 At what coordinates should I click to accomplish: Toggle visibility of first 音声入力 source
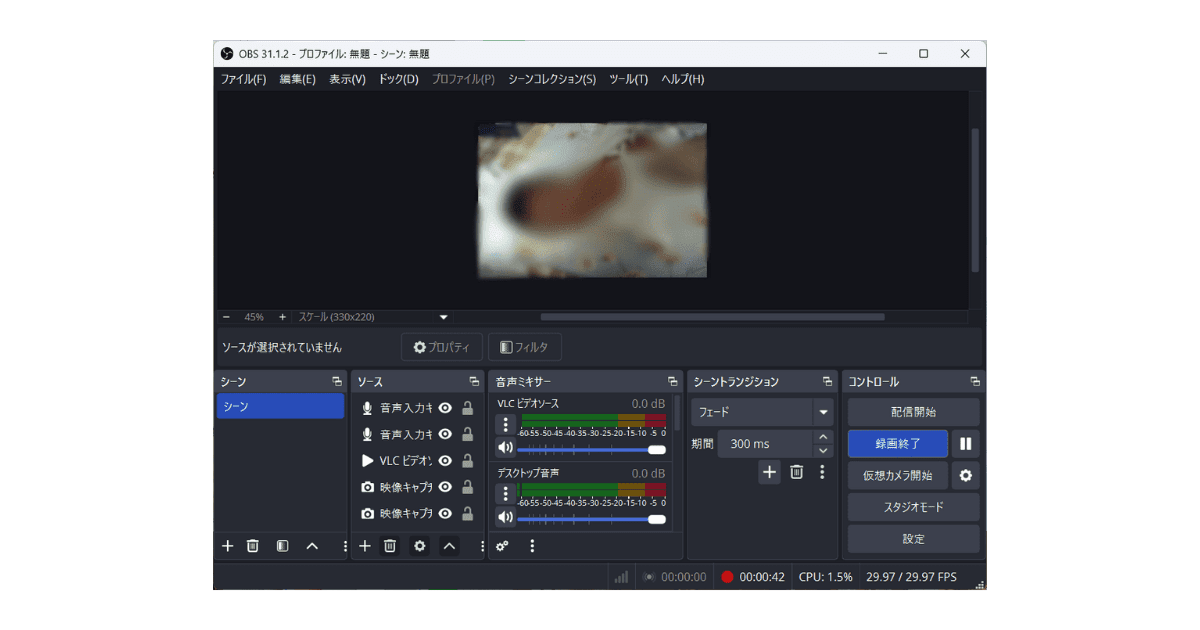coord(445,408)
